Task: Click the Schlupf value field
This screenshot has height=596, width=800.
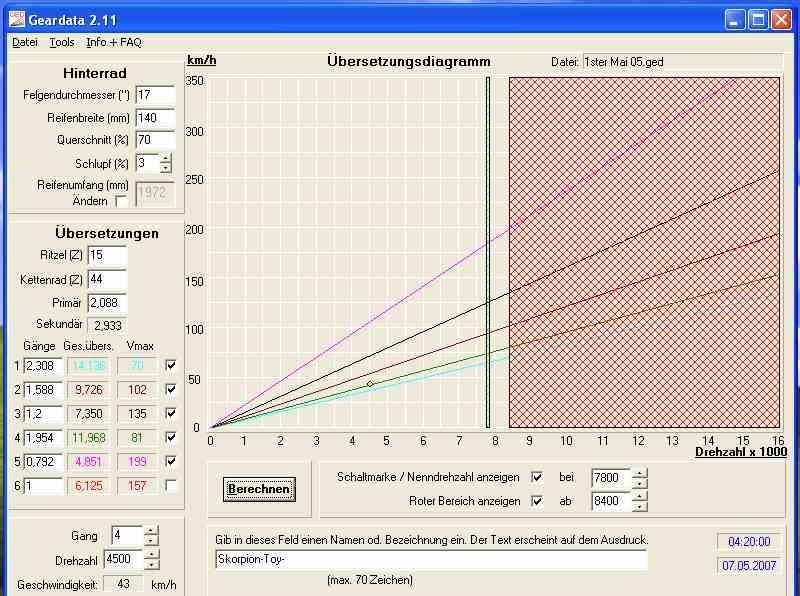Action: click(147, 163)
